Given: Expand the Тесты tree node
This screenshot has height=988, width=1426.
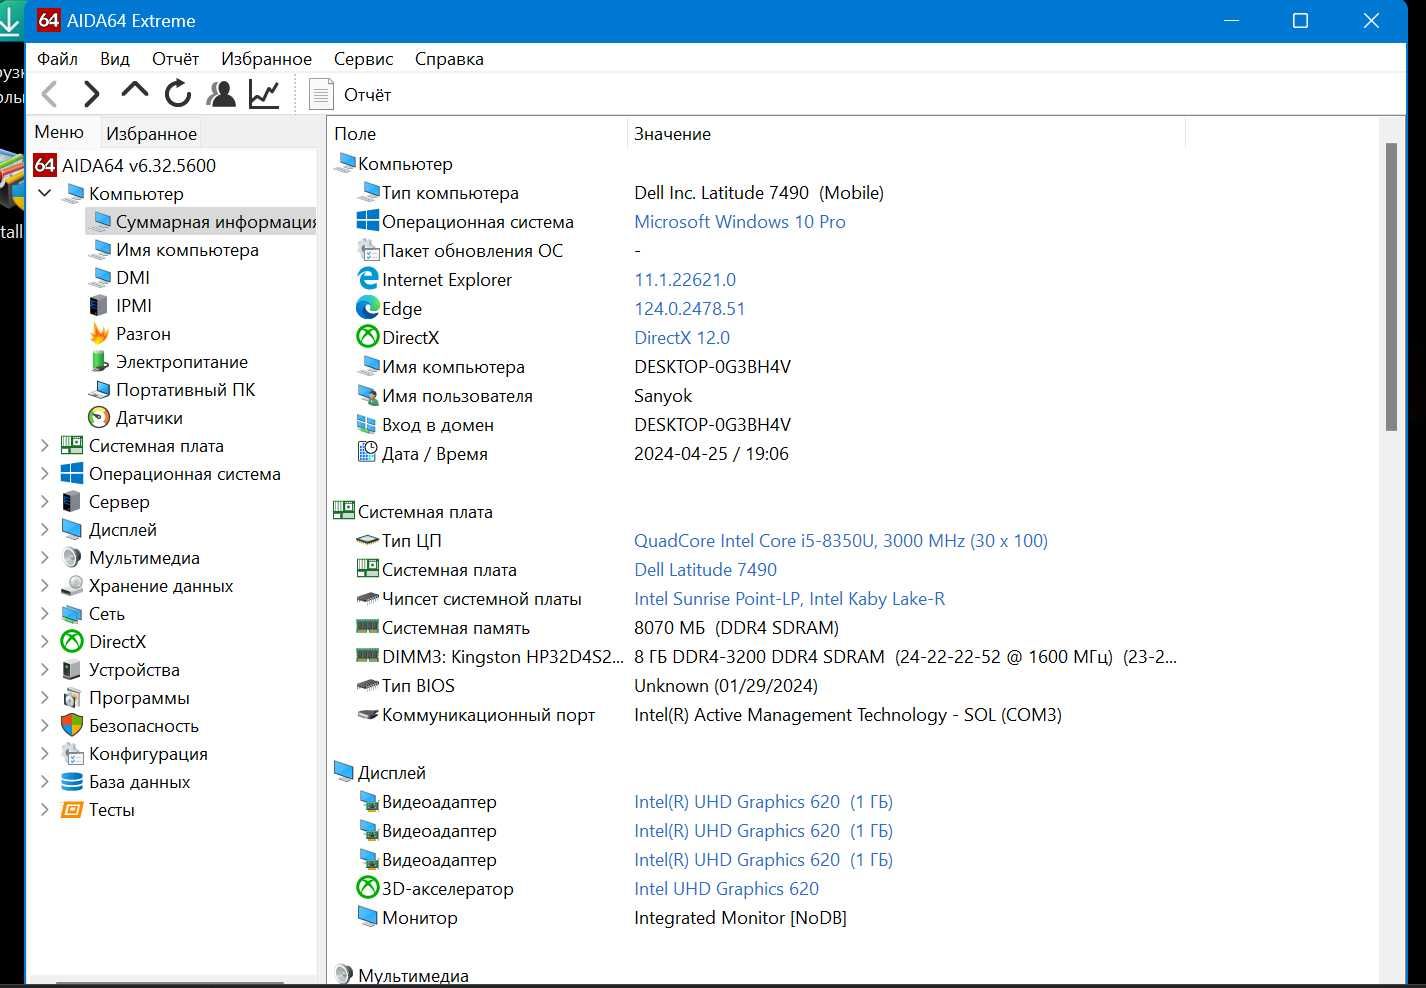Looking at the screenshot, I should click(44, 809).
